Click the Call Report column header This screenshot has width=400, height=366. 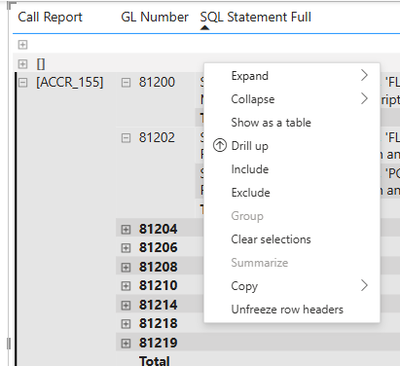(50, 17)
